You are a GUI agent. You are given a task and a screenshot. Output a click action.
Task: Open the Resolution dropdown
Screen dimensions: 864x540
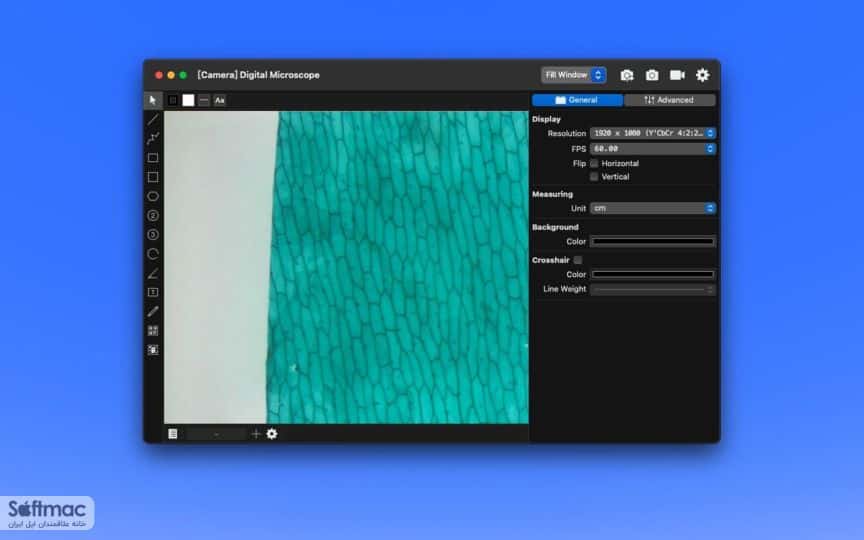click(x=653, y=133)
